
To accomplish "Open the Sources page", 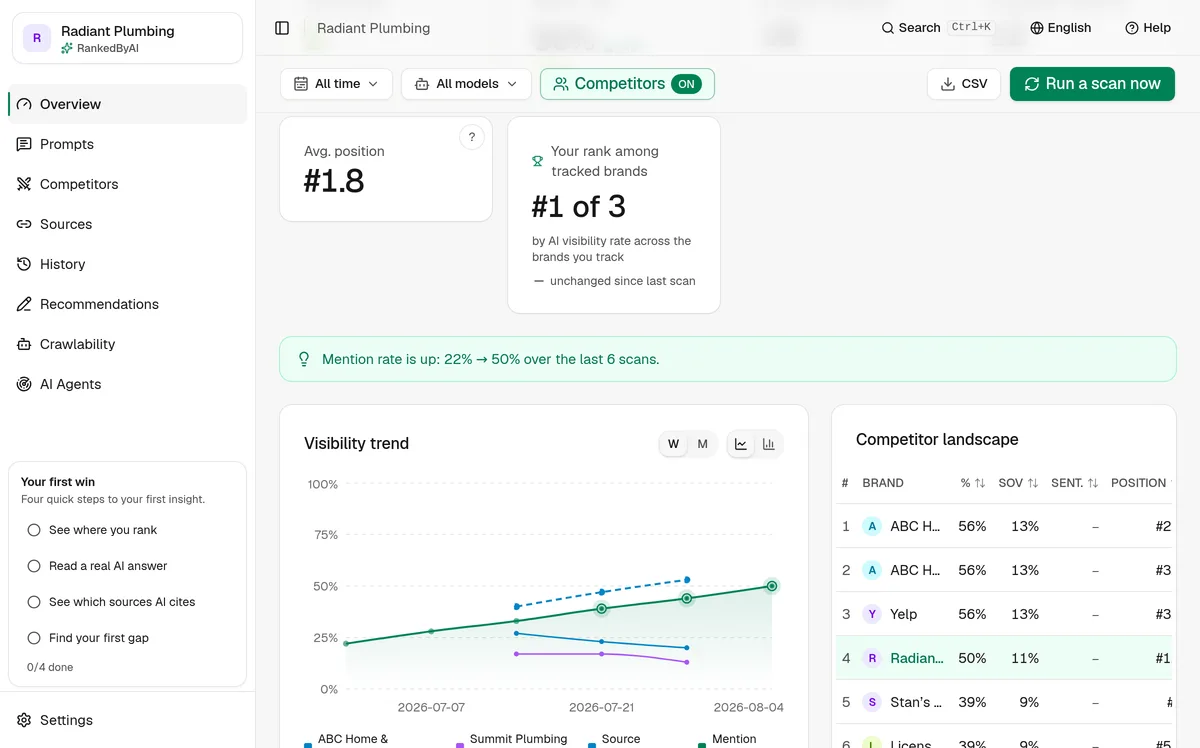I will click(x=127, y=224).
